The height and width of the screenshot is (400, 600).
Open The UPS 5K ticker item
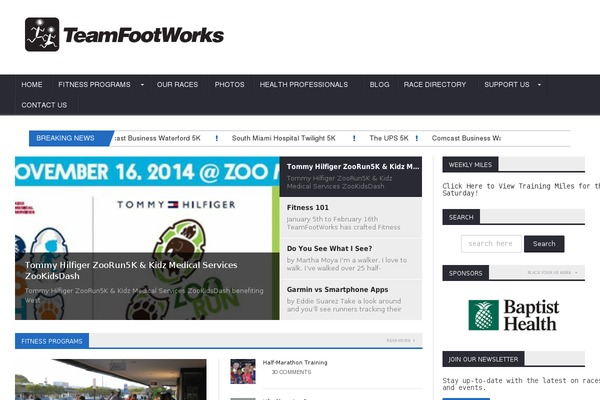click(389, 138)
